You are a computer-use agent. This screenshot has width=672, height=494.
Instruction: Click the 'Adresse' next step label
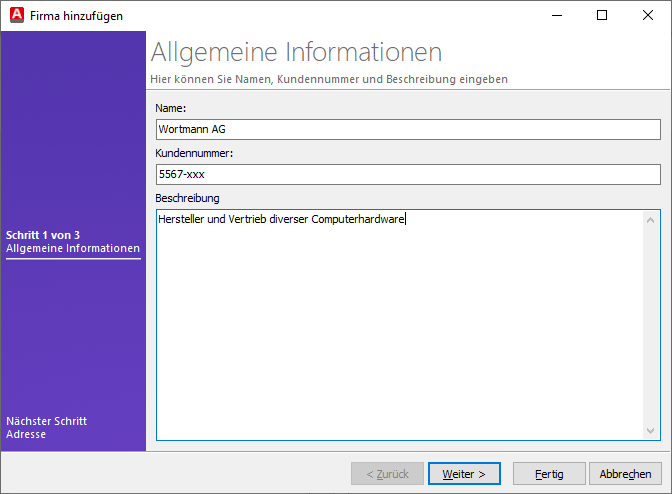26,434
